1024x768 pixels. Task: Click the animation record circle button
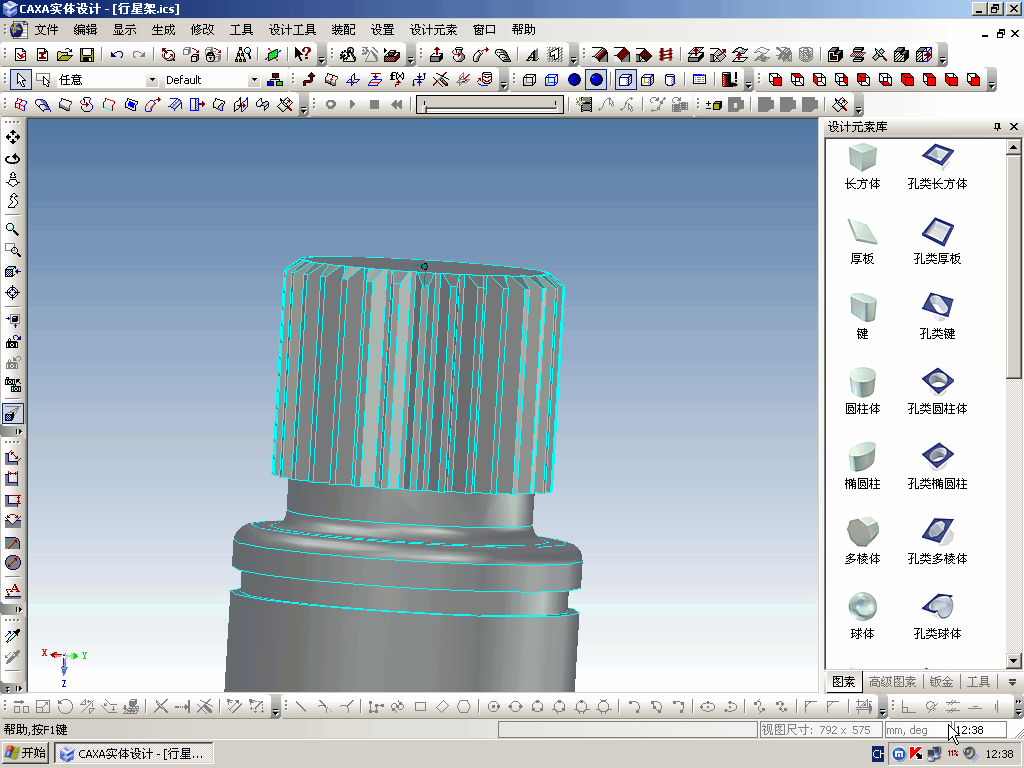(x=330, y=104)
